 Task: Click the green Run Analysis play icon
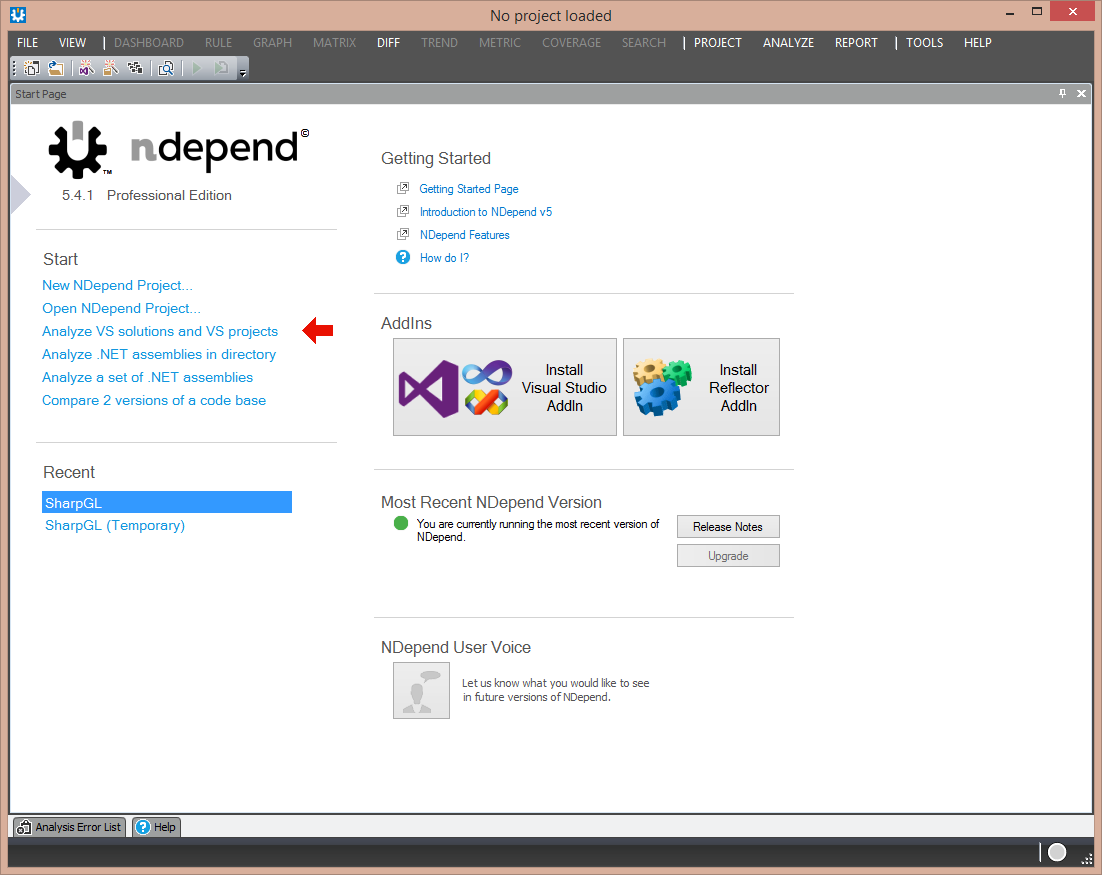(197, 68)
